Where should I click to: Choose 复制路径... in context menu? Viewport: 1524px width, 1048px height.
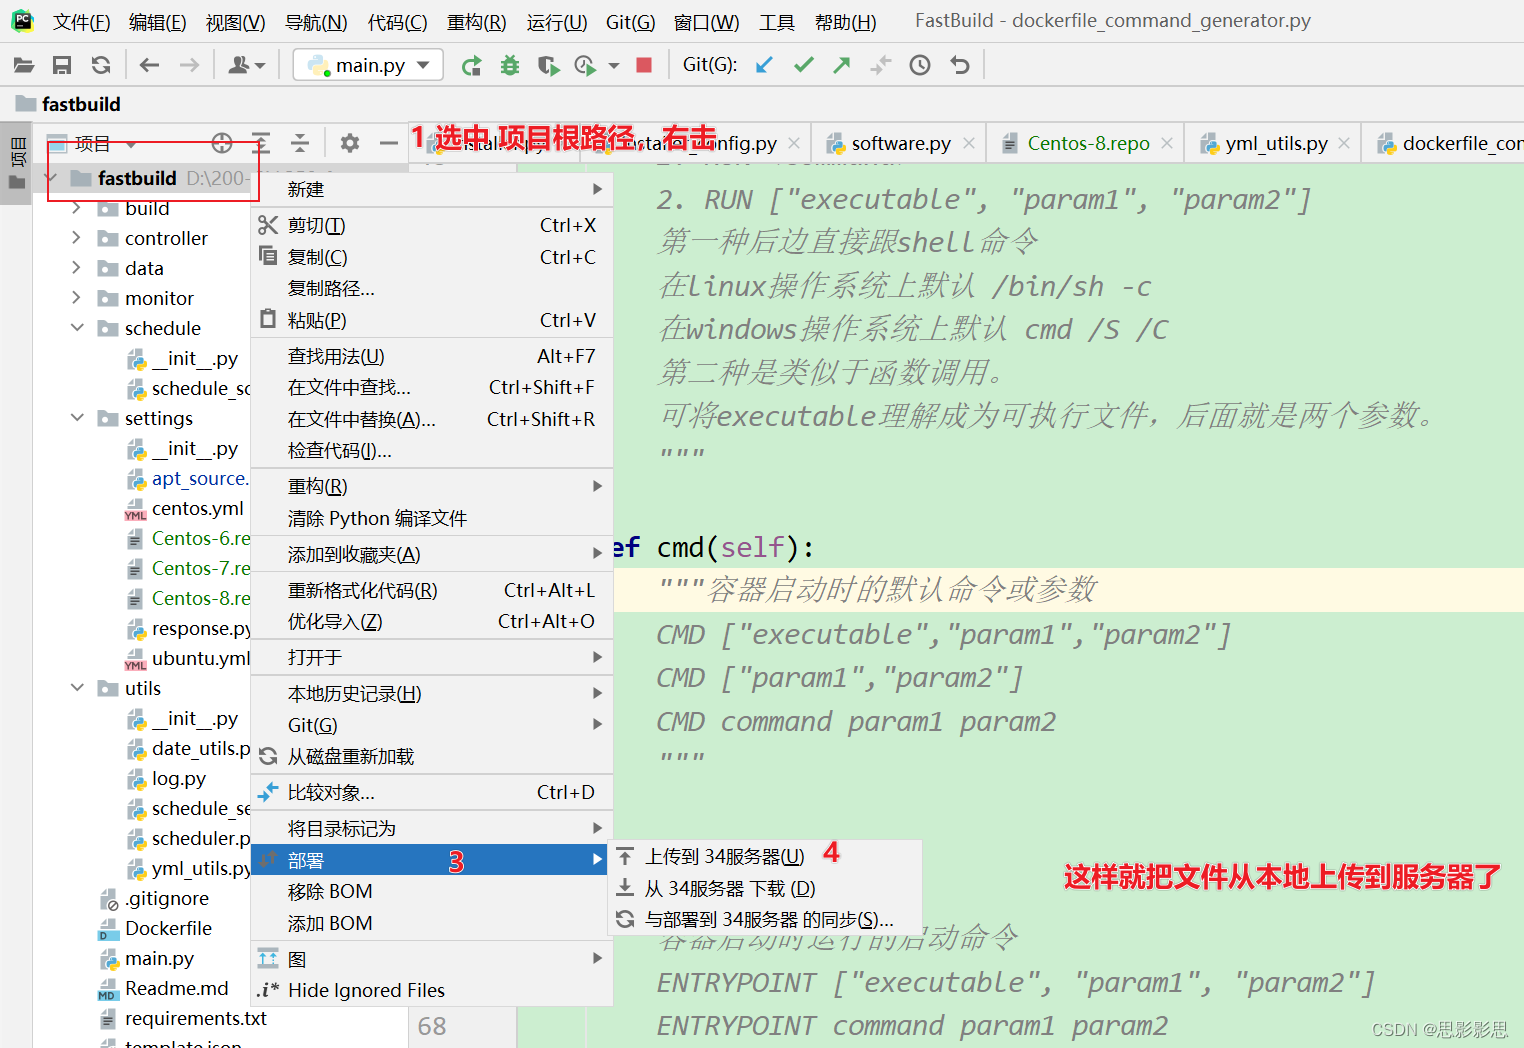point(431,288)
